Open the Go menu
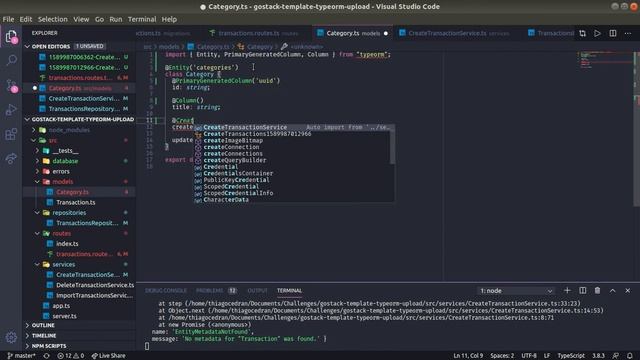This screenshot has height=360, width=640. tap(99, 19)
